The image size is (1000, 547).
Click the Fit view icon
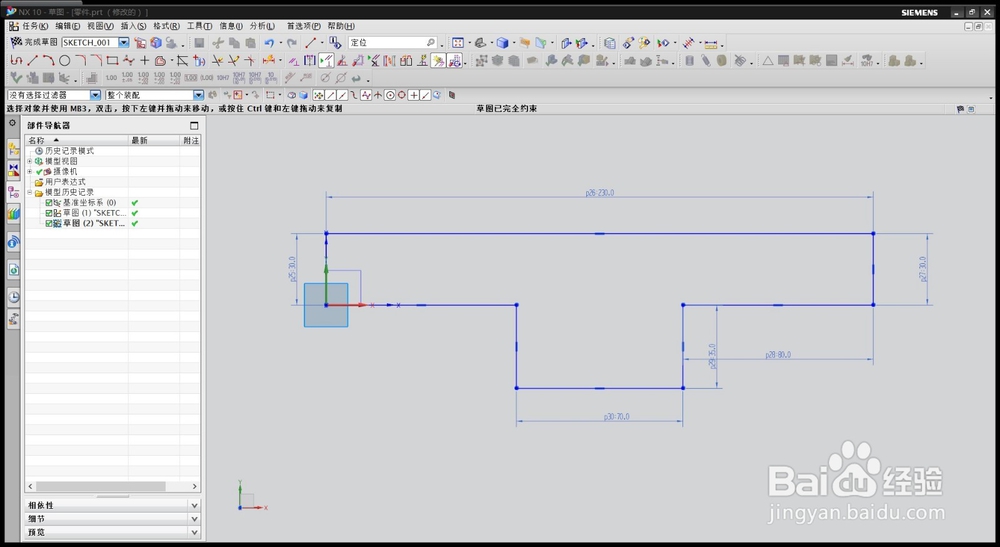coord(458,43)
